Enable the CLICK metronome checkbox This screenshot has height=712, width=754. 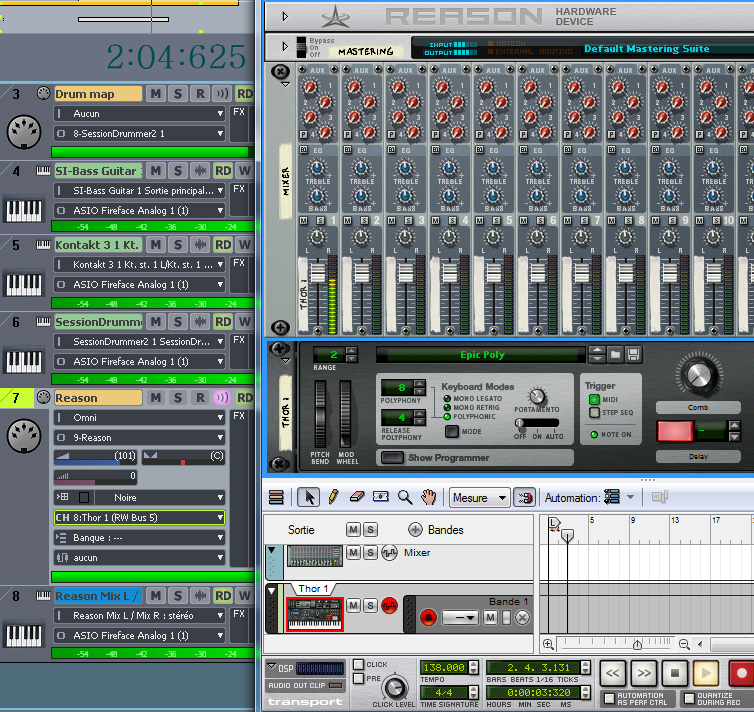pyautogui.click(x=359, y=664)
